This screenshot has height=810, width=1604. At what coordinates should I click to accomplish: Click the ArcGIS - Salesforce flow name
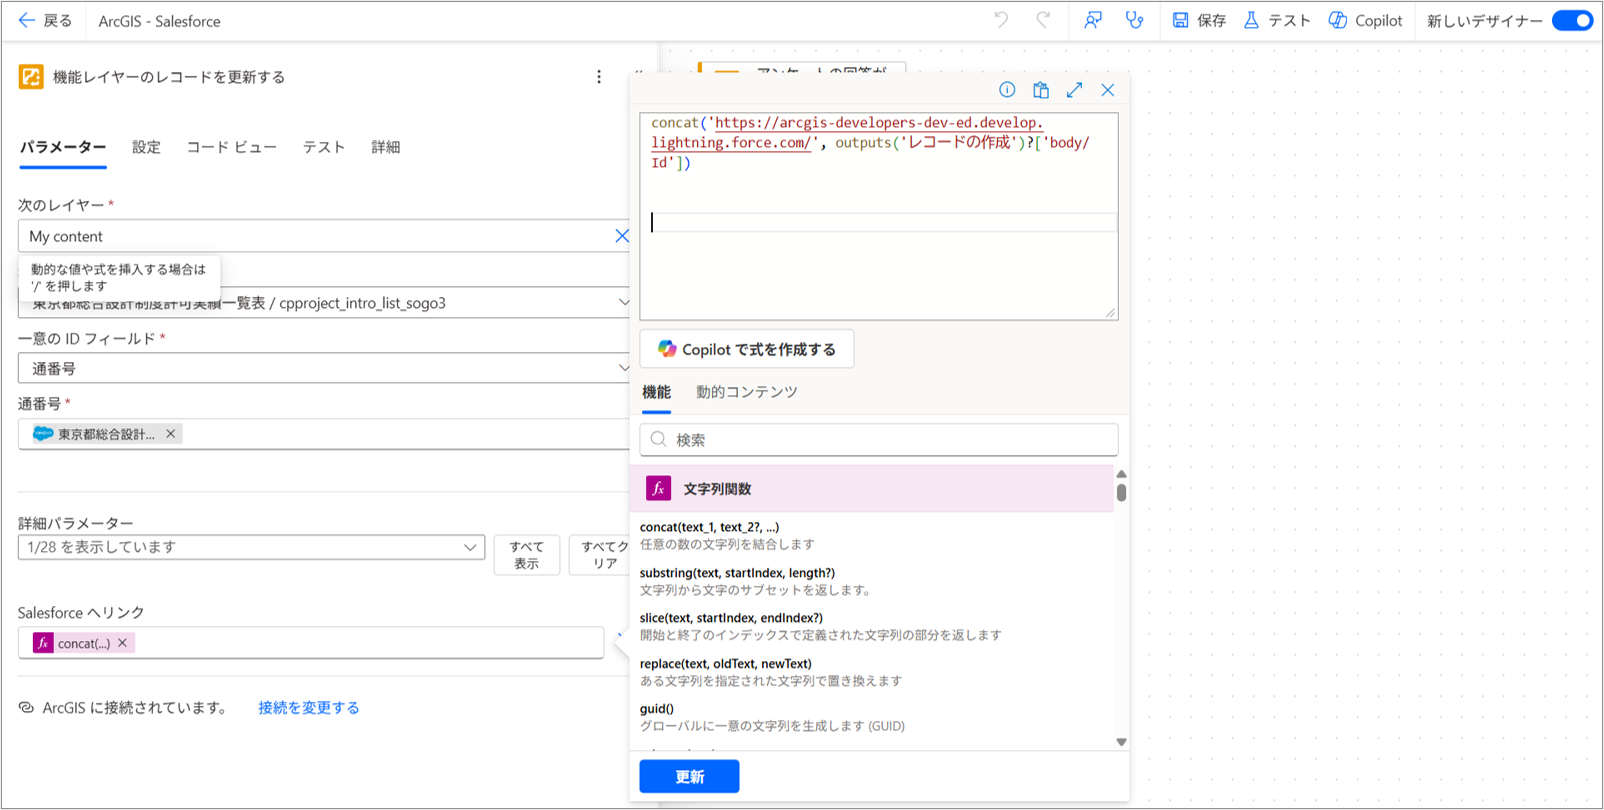pyautogui.click(x=160, y=21)
